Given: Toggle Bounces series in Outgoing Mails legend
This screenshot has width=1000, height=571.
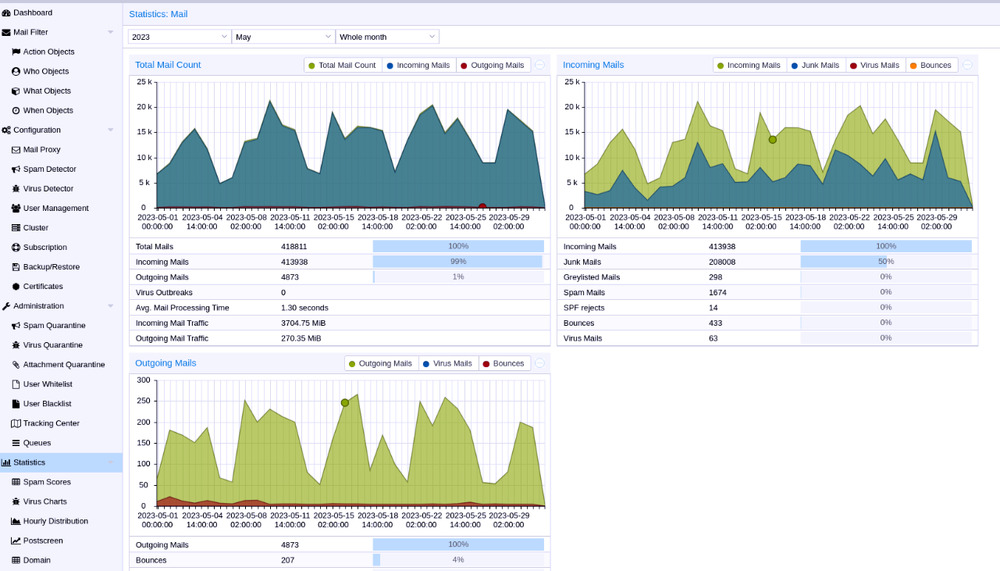Looking at the screenshot, I should 502,364.
